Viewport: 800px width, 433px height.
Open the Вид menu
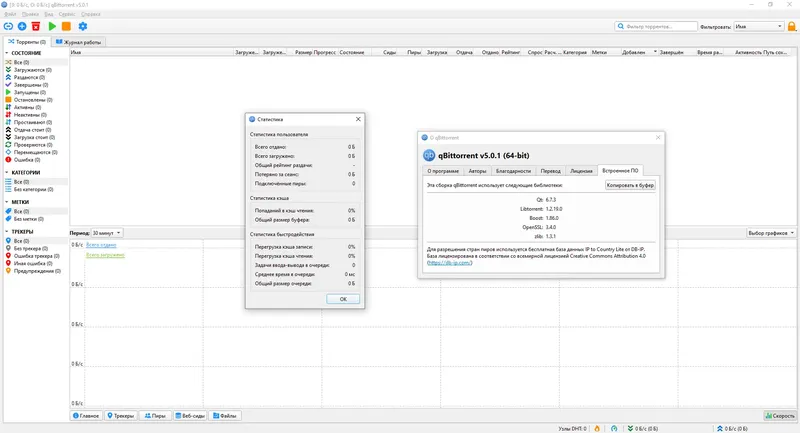(48, 14)
